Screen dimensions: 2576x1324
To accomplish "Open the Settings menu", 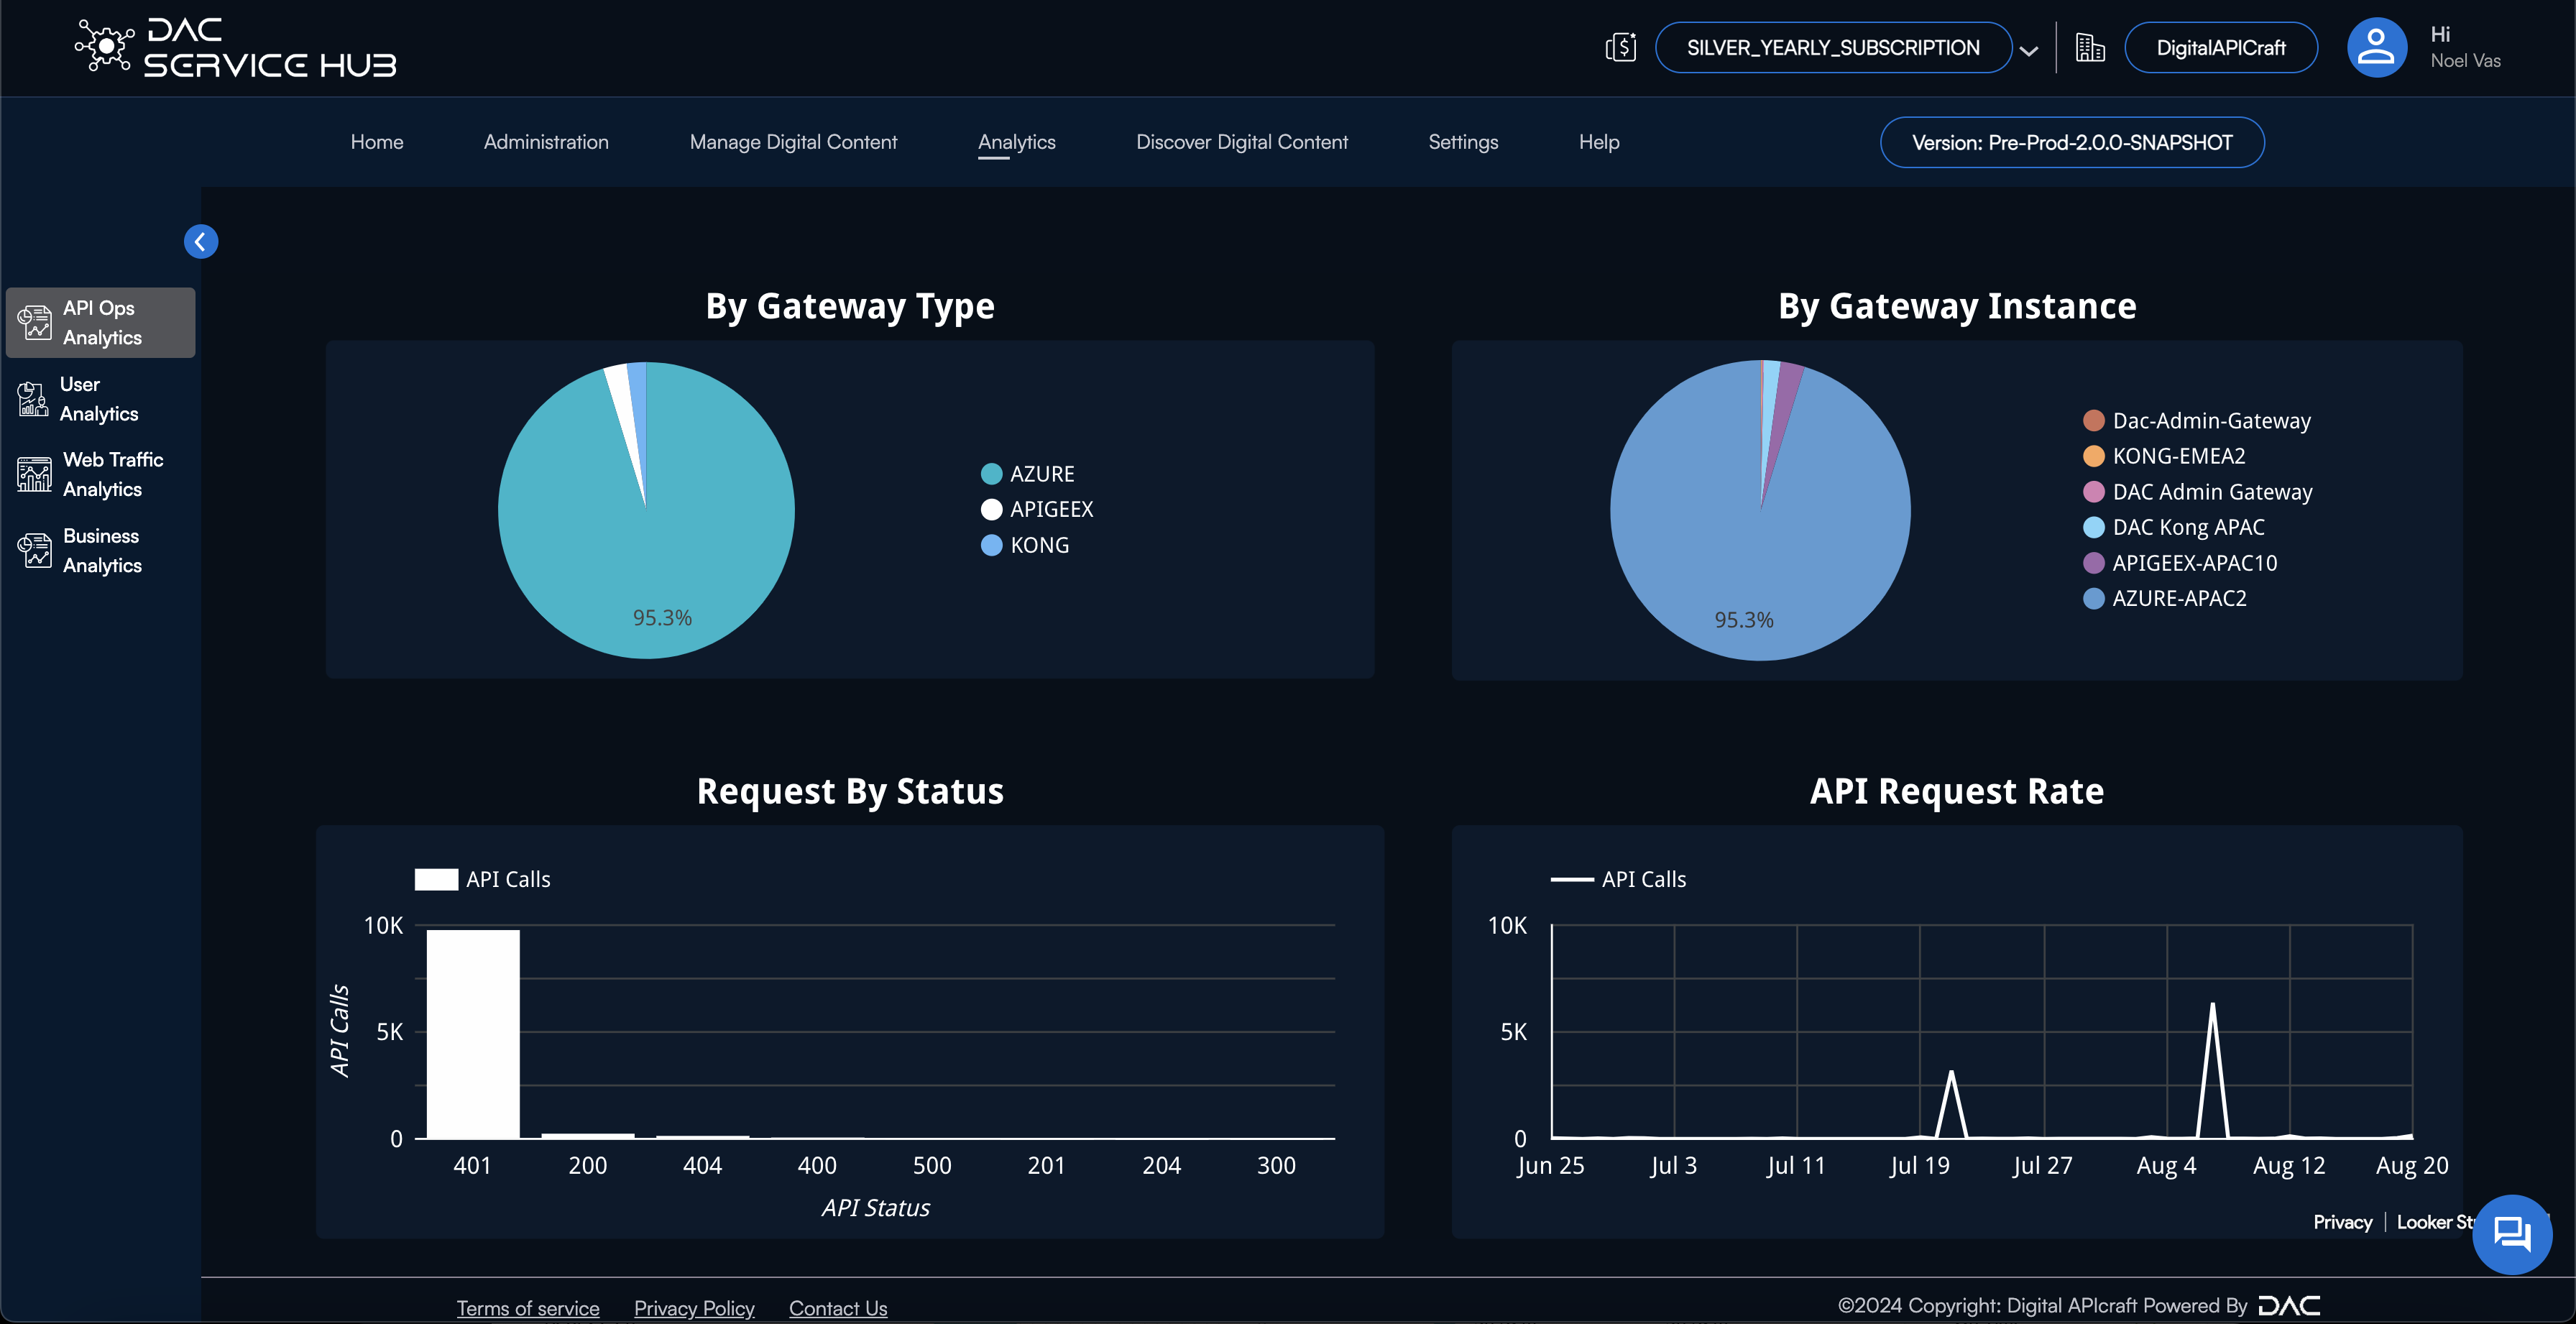I will click(x=1463, y=142).
